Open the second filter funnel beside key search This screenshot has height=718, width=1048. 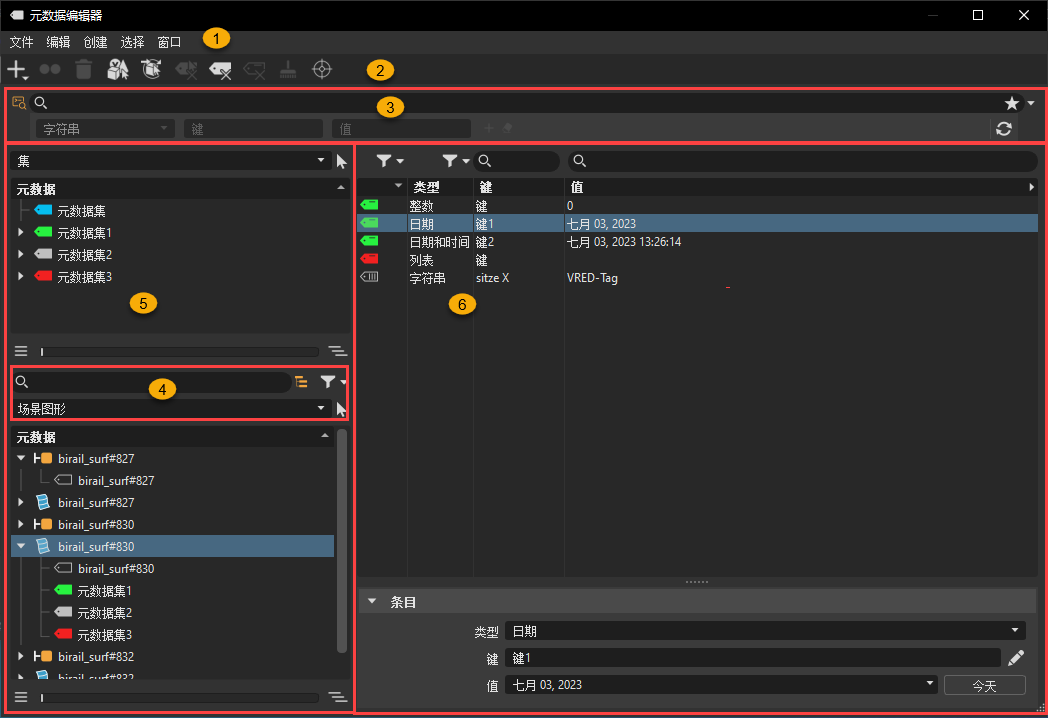tap(456, 160)
